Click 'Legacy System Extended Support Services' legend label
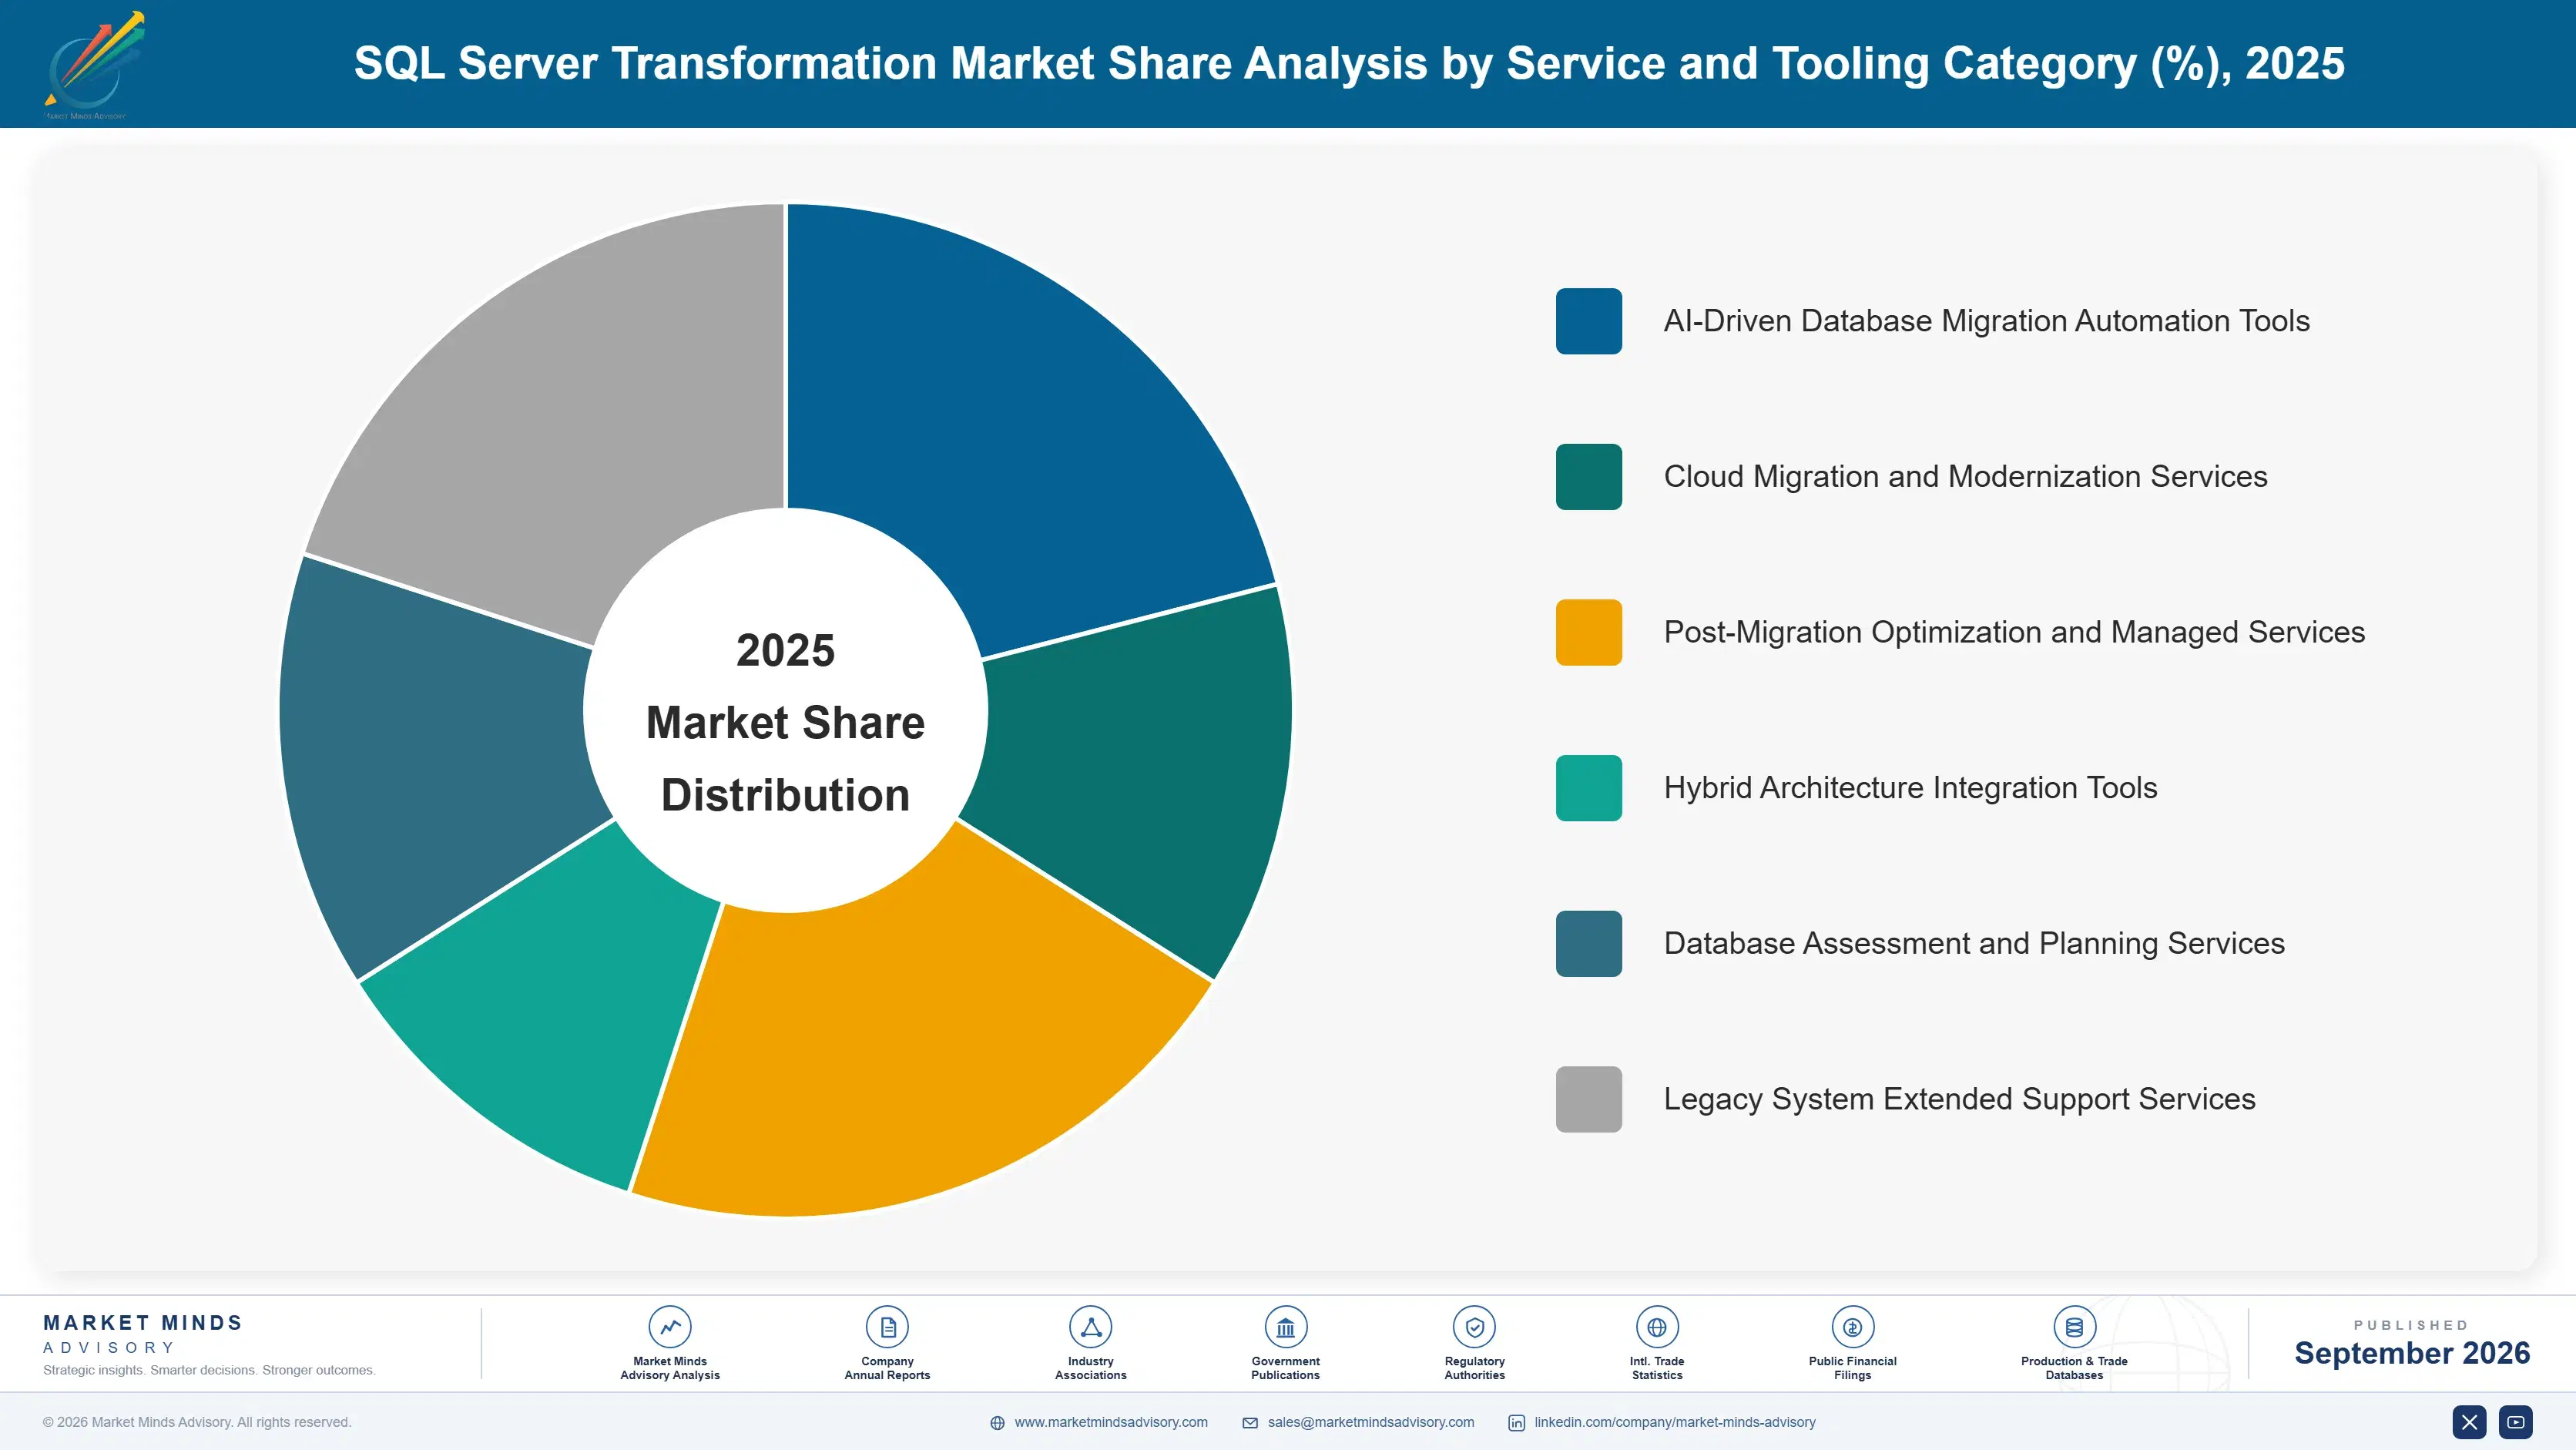This screenshot has height=1450, width=2576. click(x=1959, y=1099)
